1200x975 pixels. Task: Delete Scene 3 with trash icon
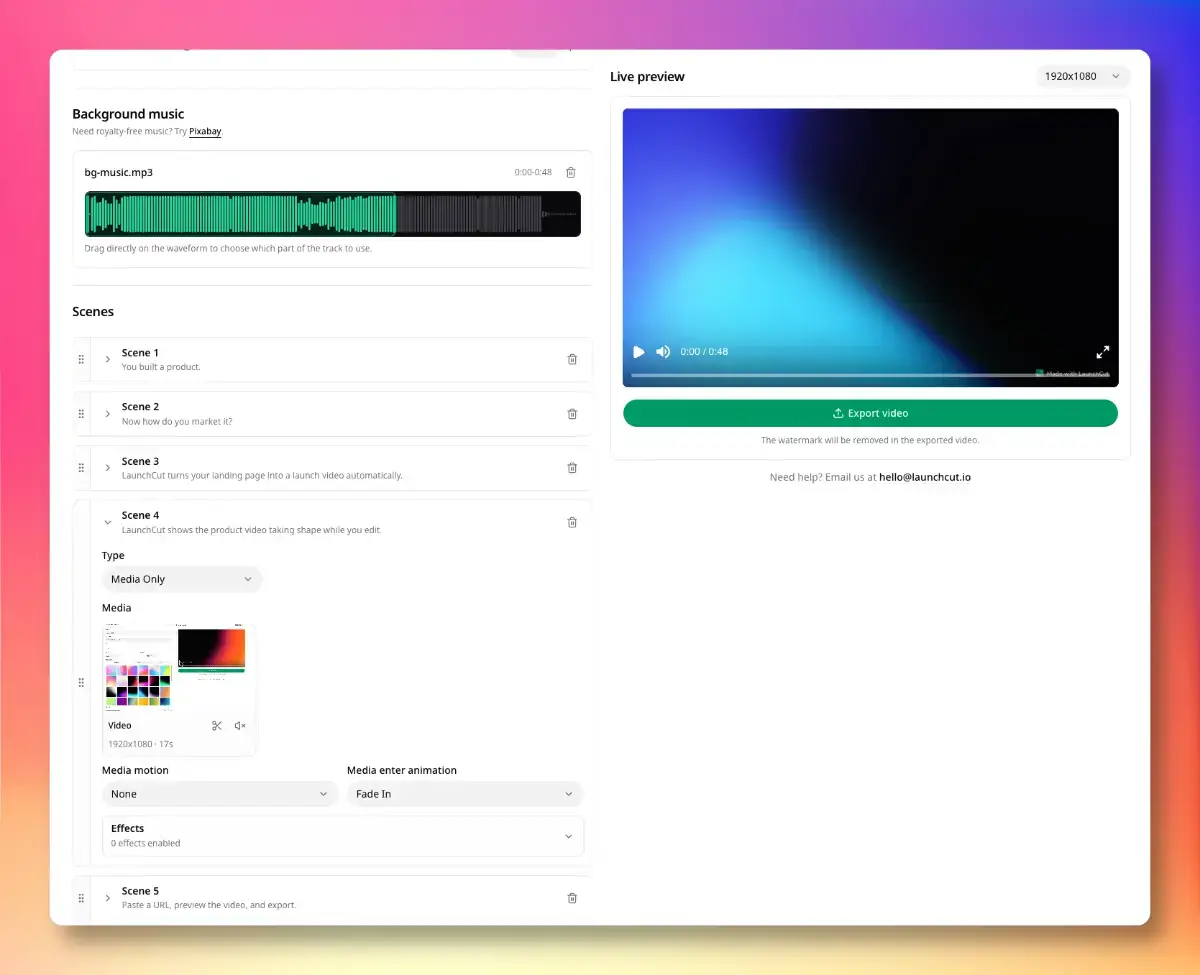[572, 467]
